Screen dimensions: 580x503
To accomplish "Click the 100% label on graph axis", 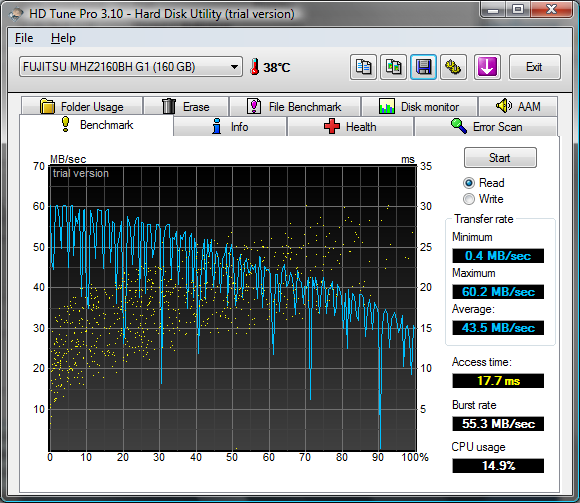I will click(x=415, y=458).
